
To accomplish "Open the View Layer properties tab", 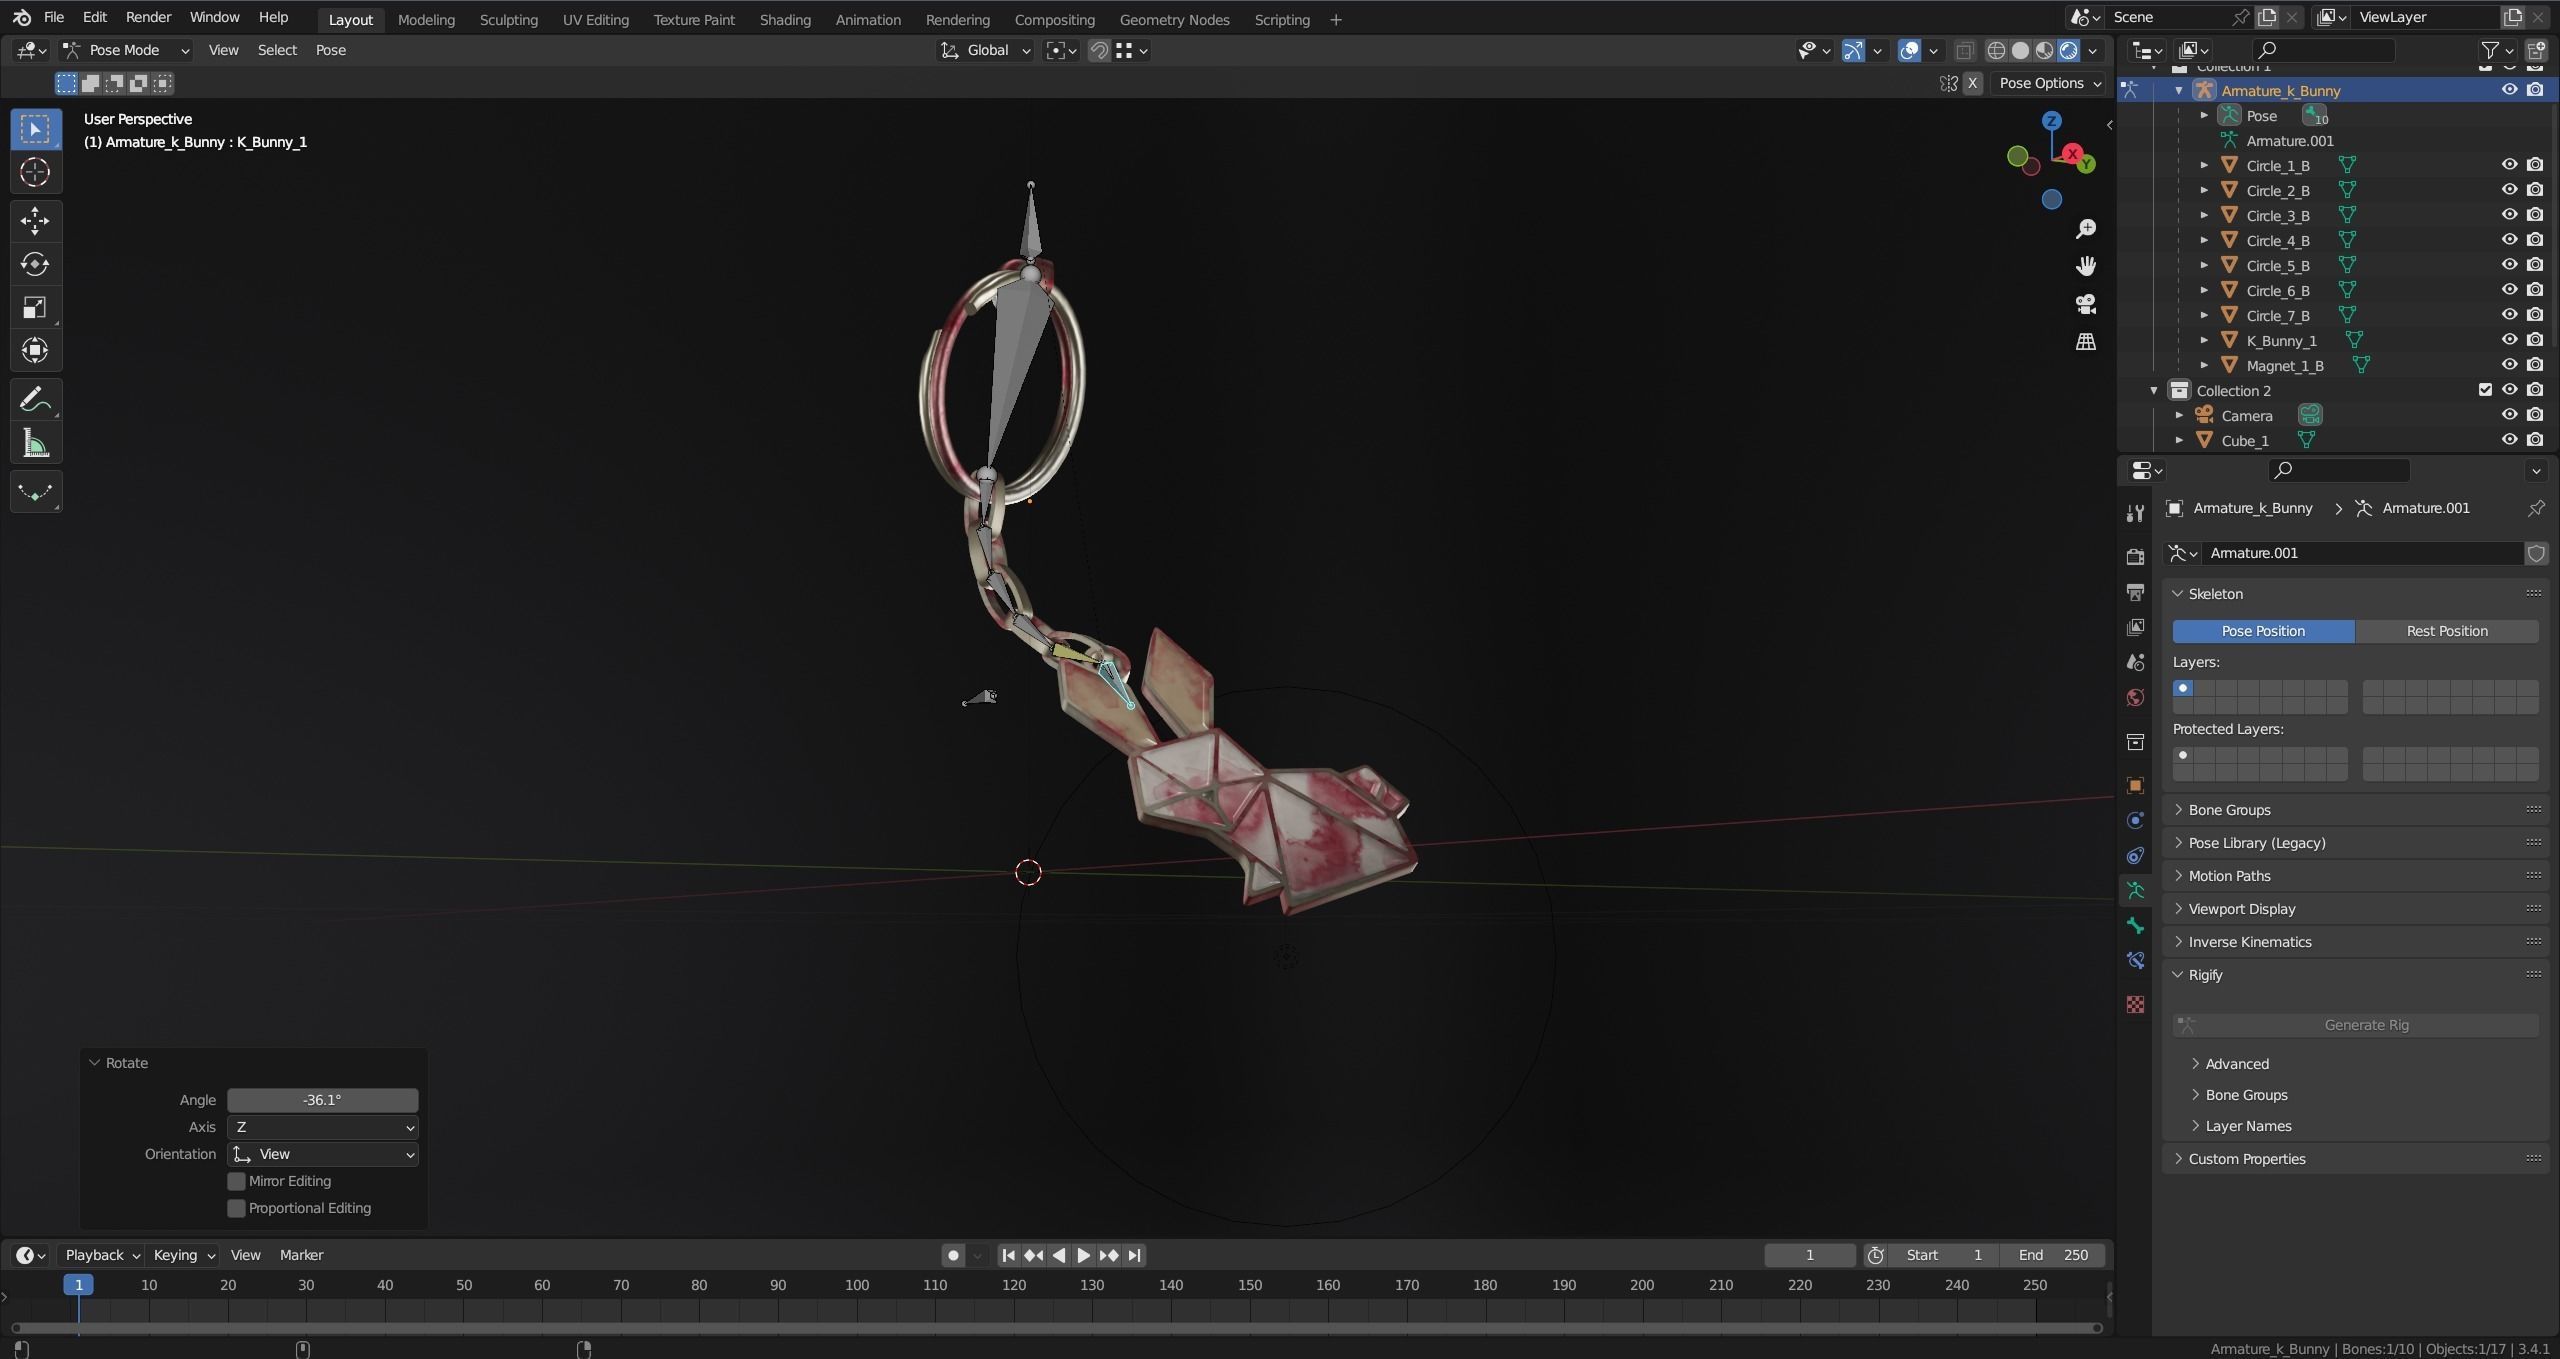I will click(2135, 627).
